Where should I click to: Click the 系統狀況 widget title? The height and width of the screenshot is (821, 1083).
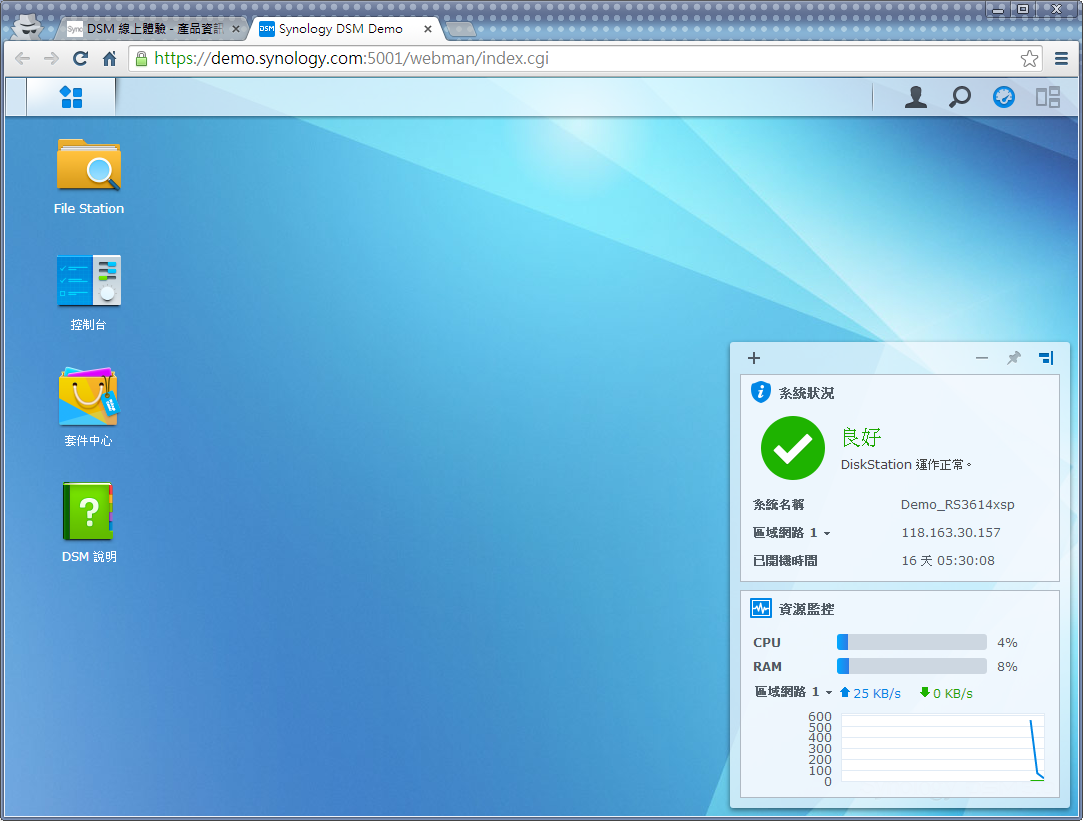[806, 393]
